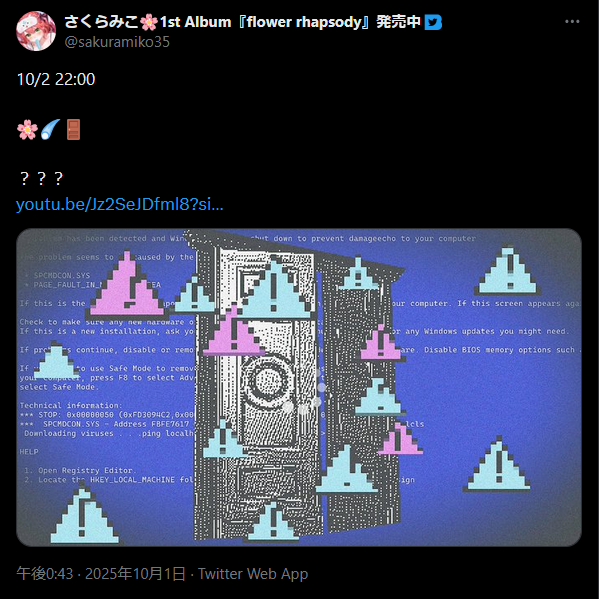
Task: Open the youtu.be/Jz2SeJDfmI8 link
Action: (x=120, y=204)
